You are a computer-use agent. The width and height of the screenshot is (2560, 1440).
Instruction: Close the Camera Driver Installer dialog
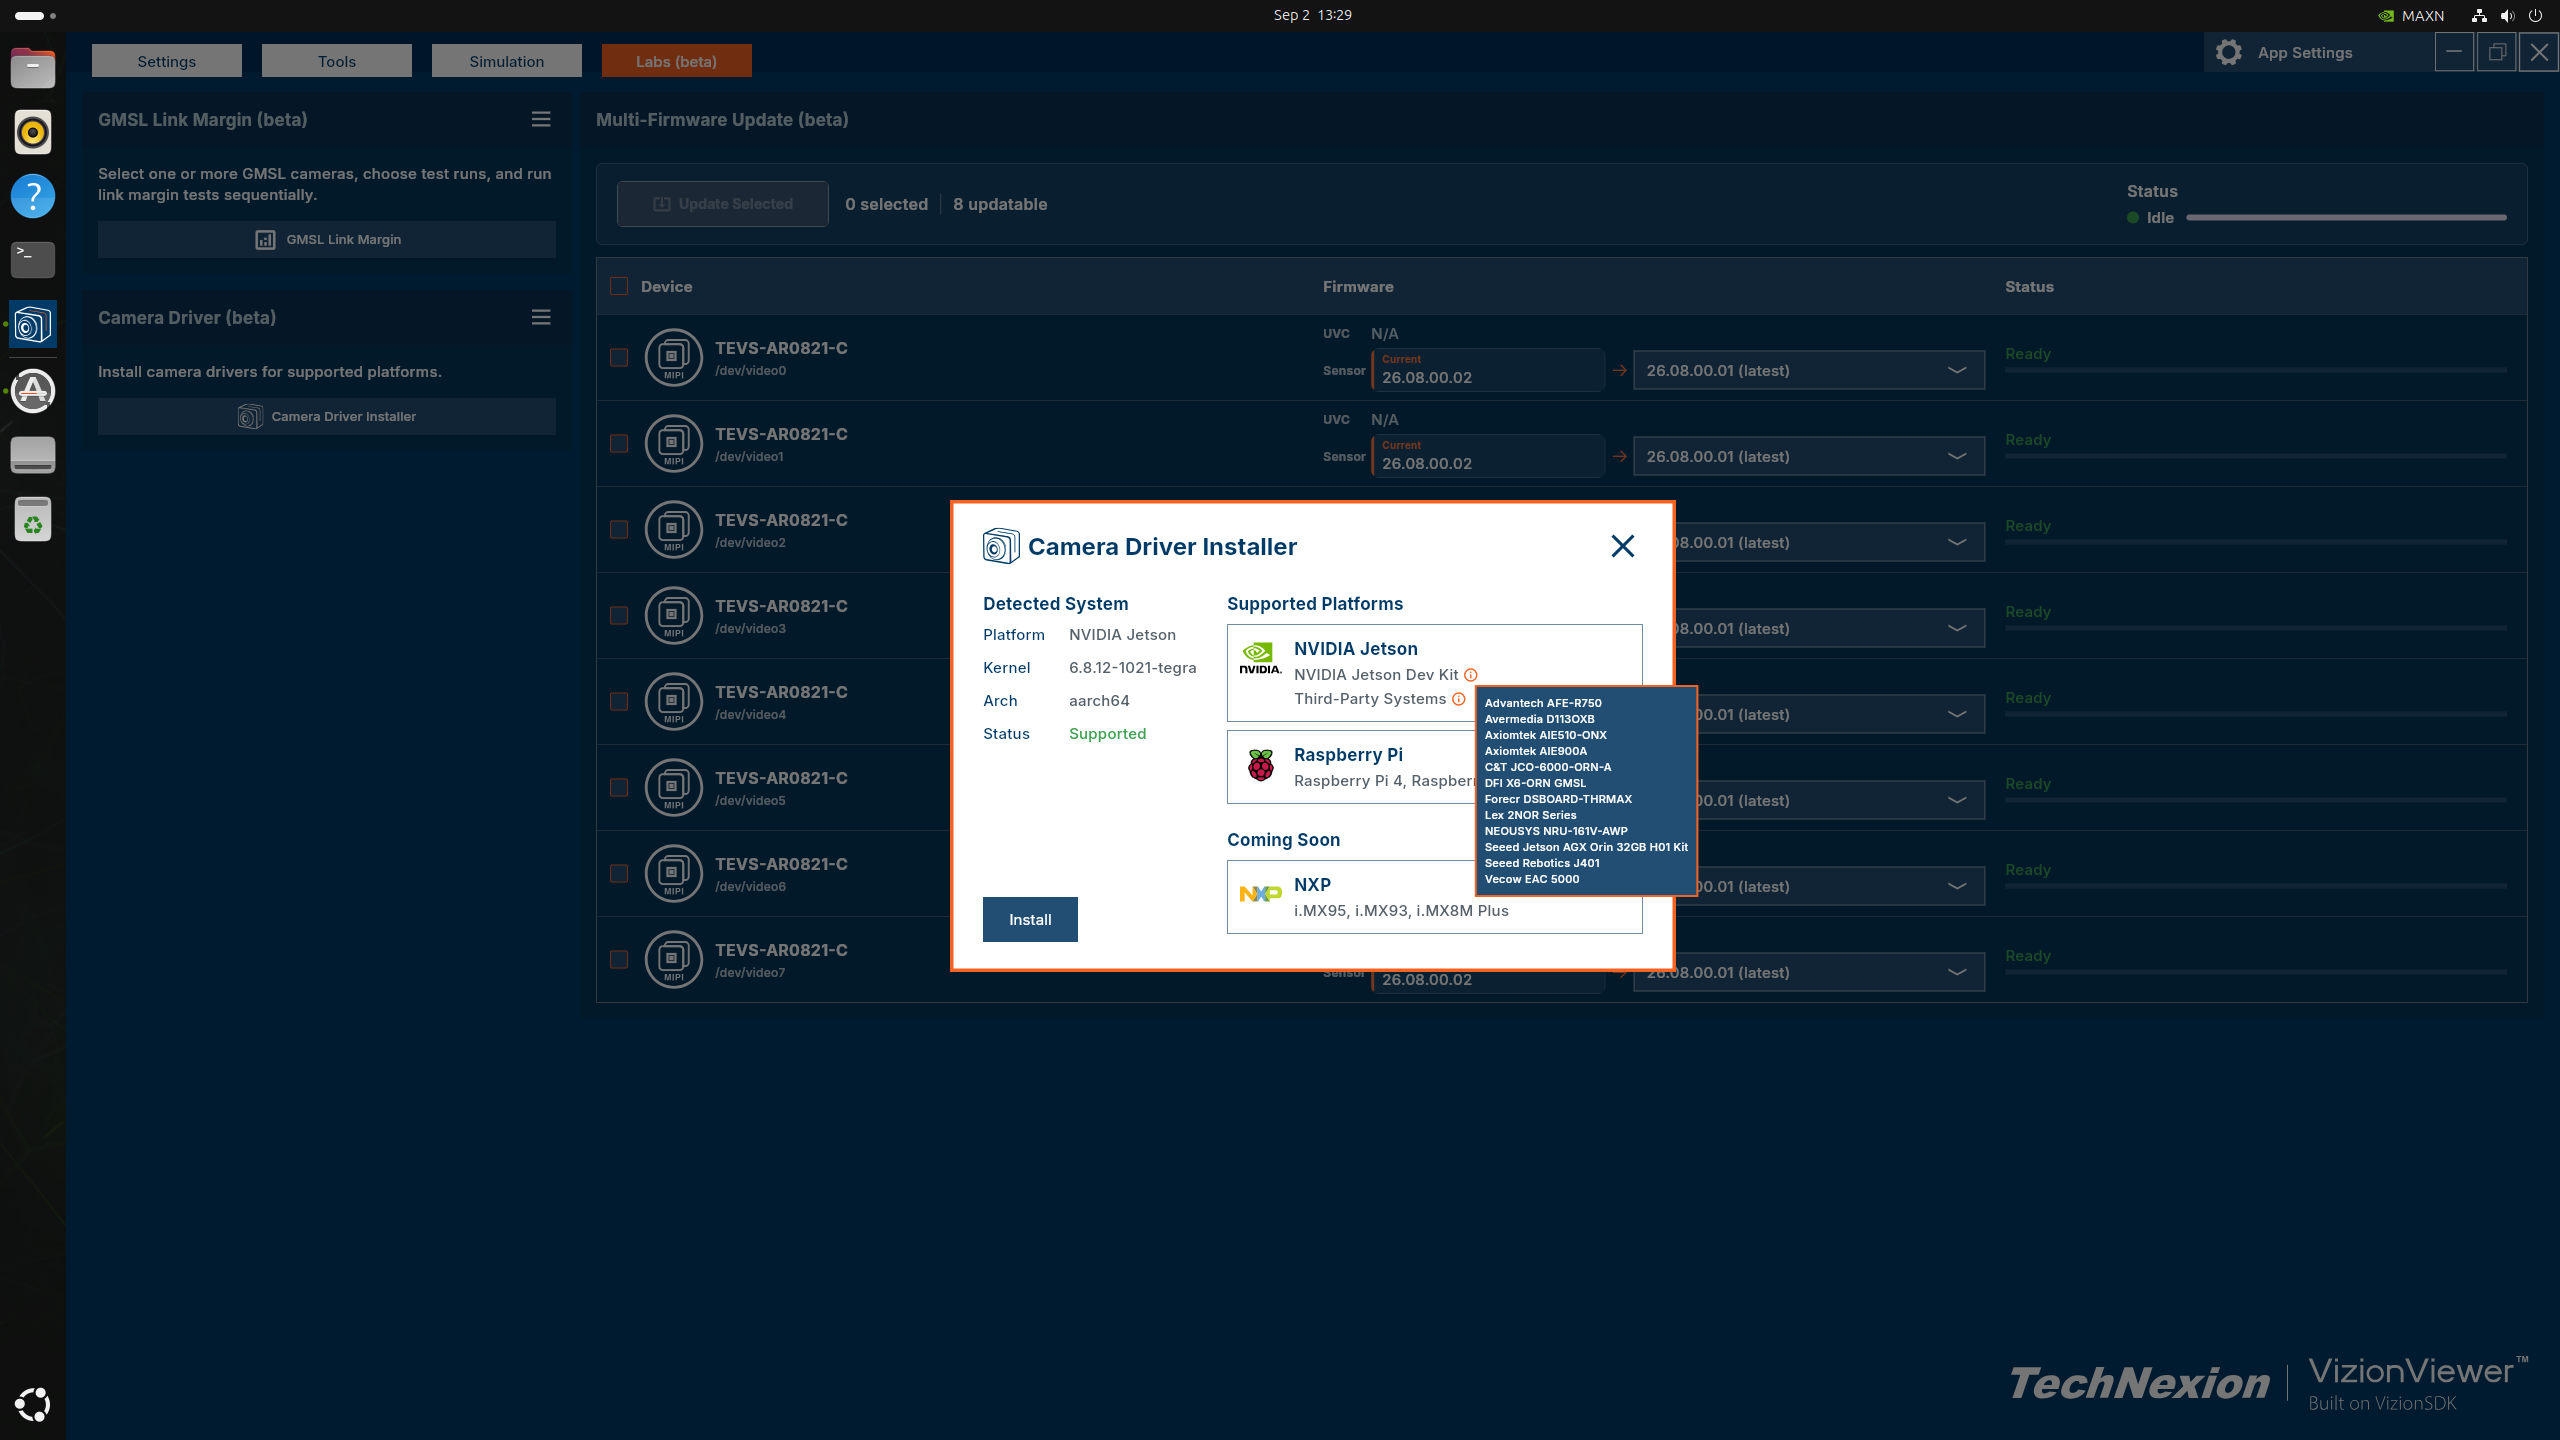(x=1622, y=546)
